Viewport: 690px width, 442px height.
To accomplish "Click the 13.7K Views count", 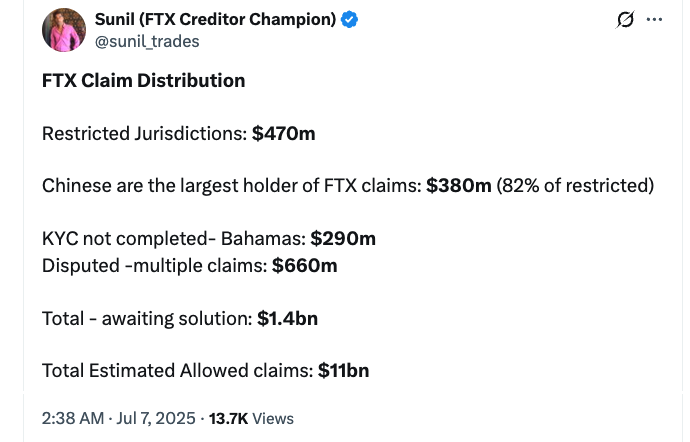I will (x=251, y=418).
